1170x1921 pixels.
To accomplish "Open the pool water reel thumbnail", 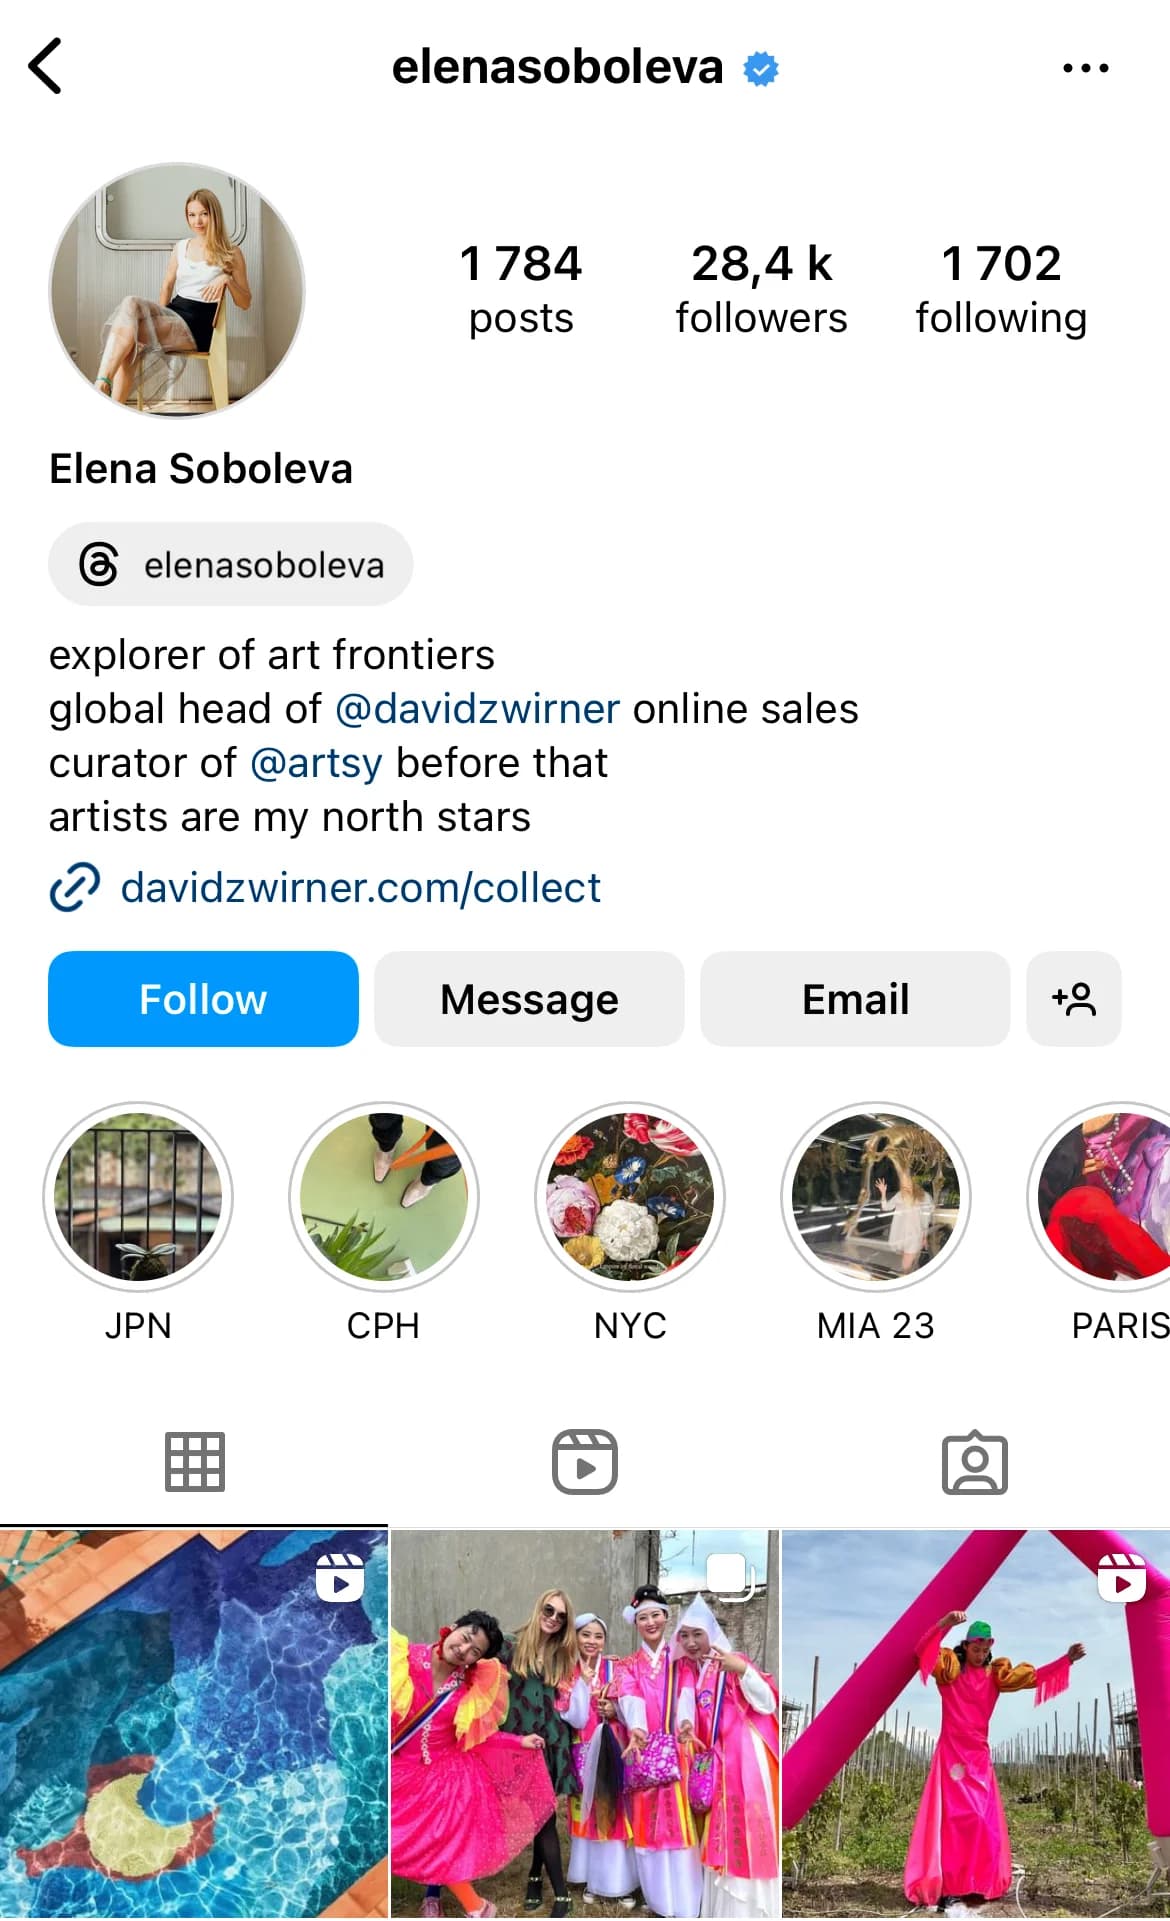I will [190, 1720].
